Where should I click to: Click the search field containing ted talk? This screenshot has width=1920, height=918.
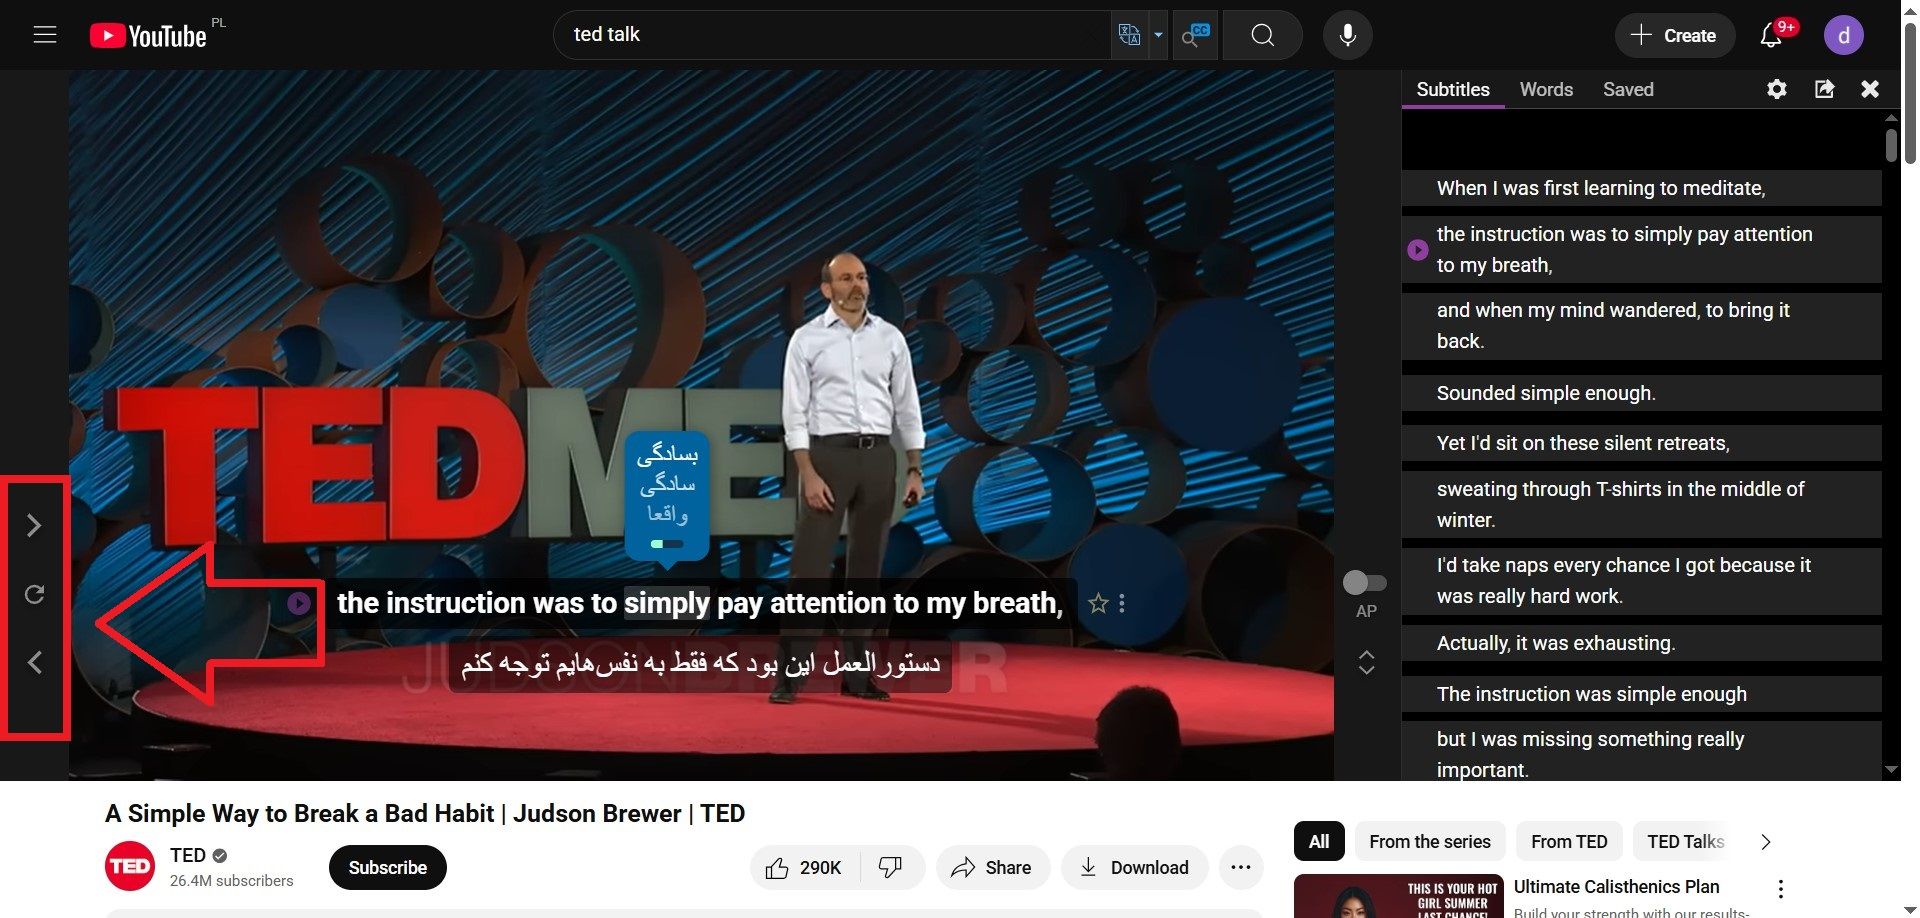tap(830, 35)
